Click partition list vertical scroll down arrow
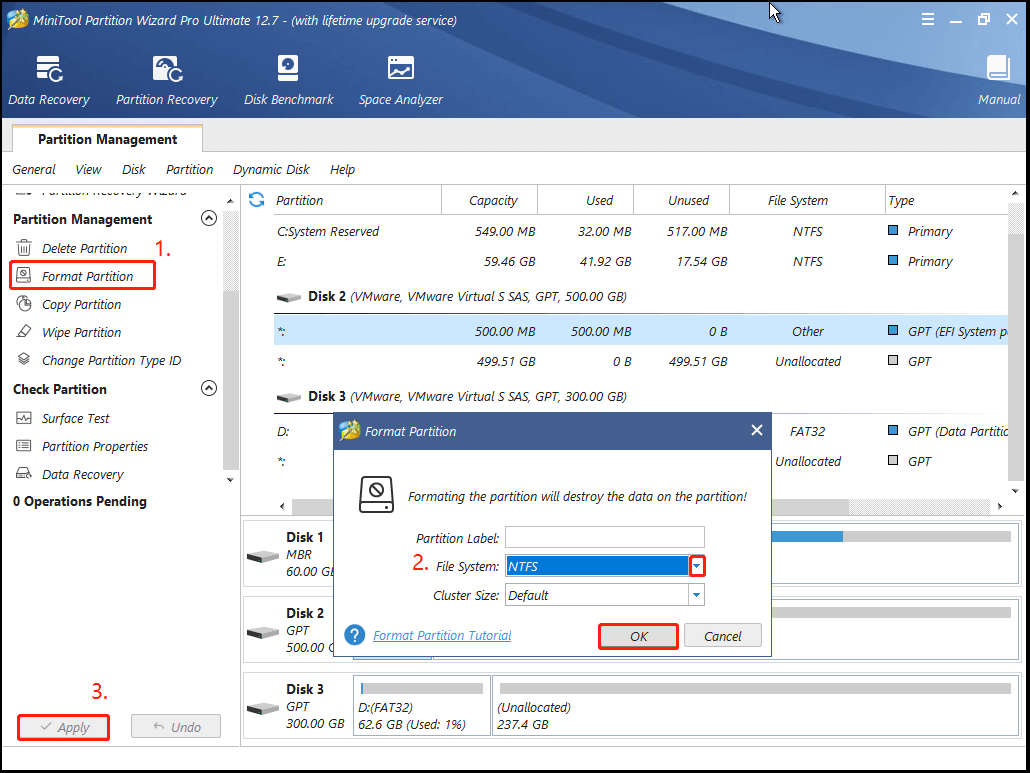 point(1015,491)
